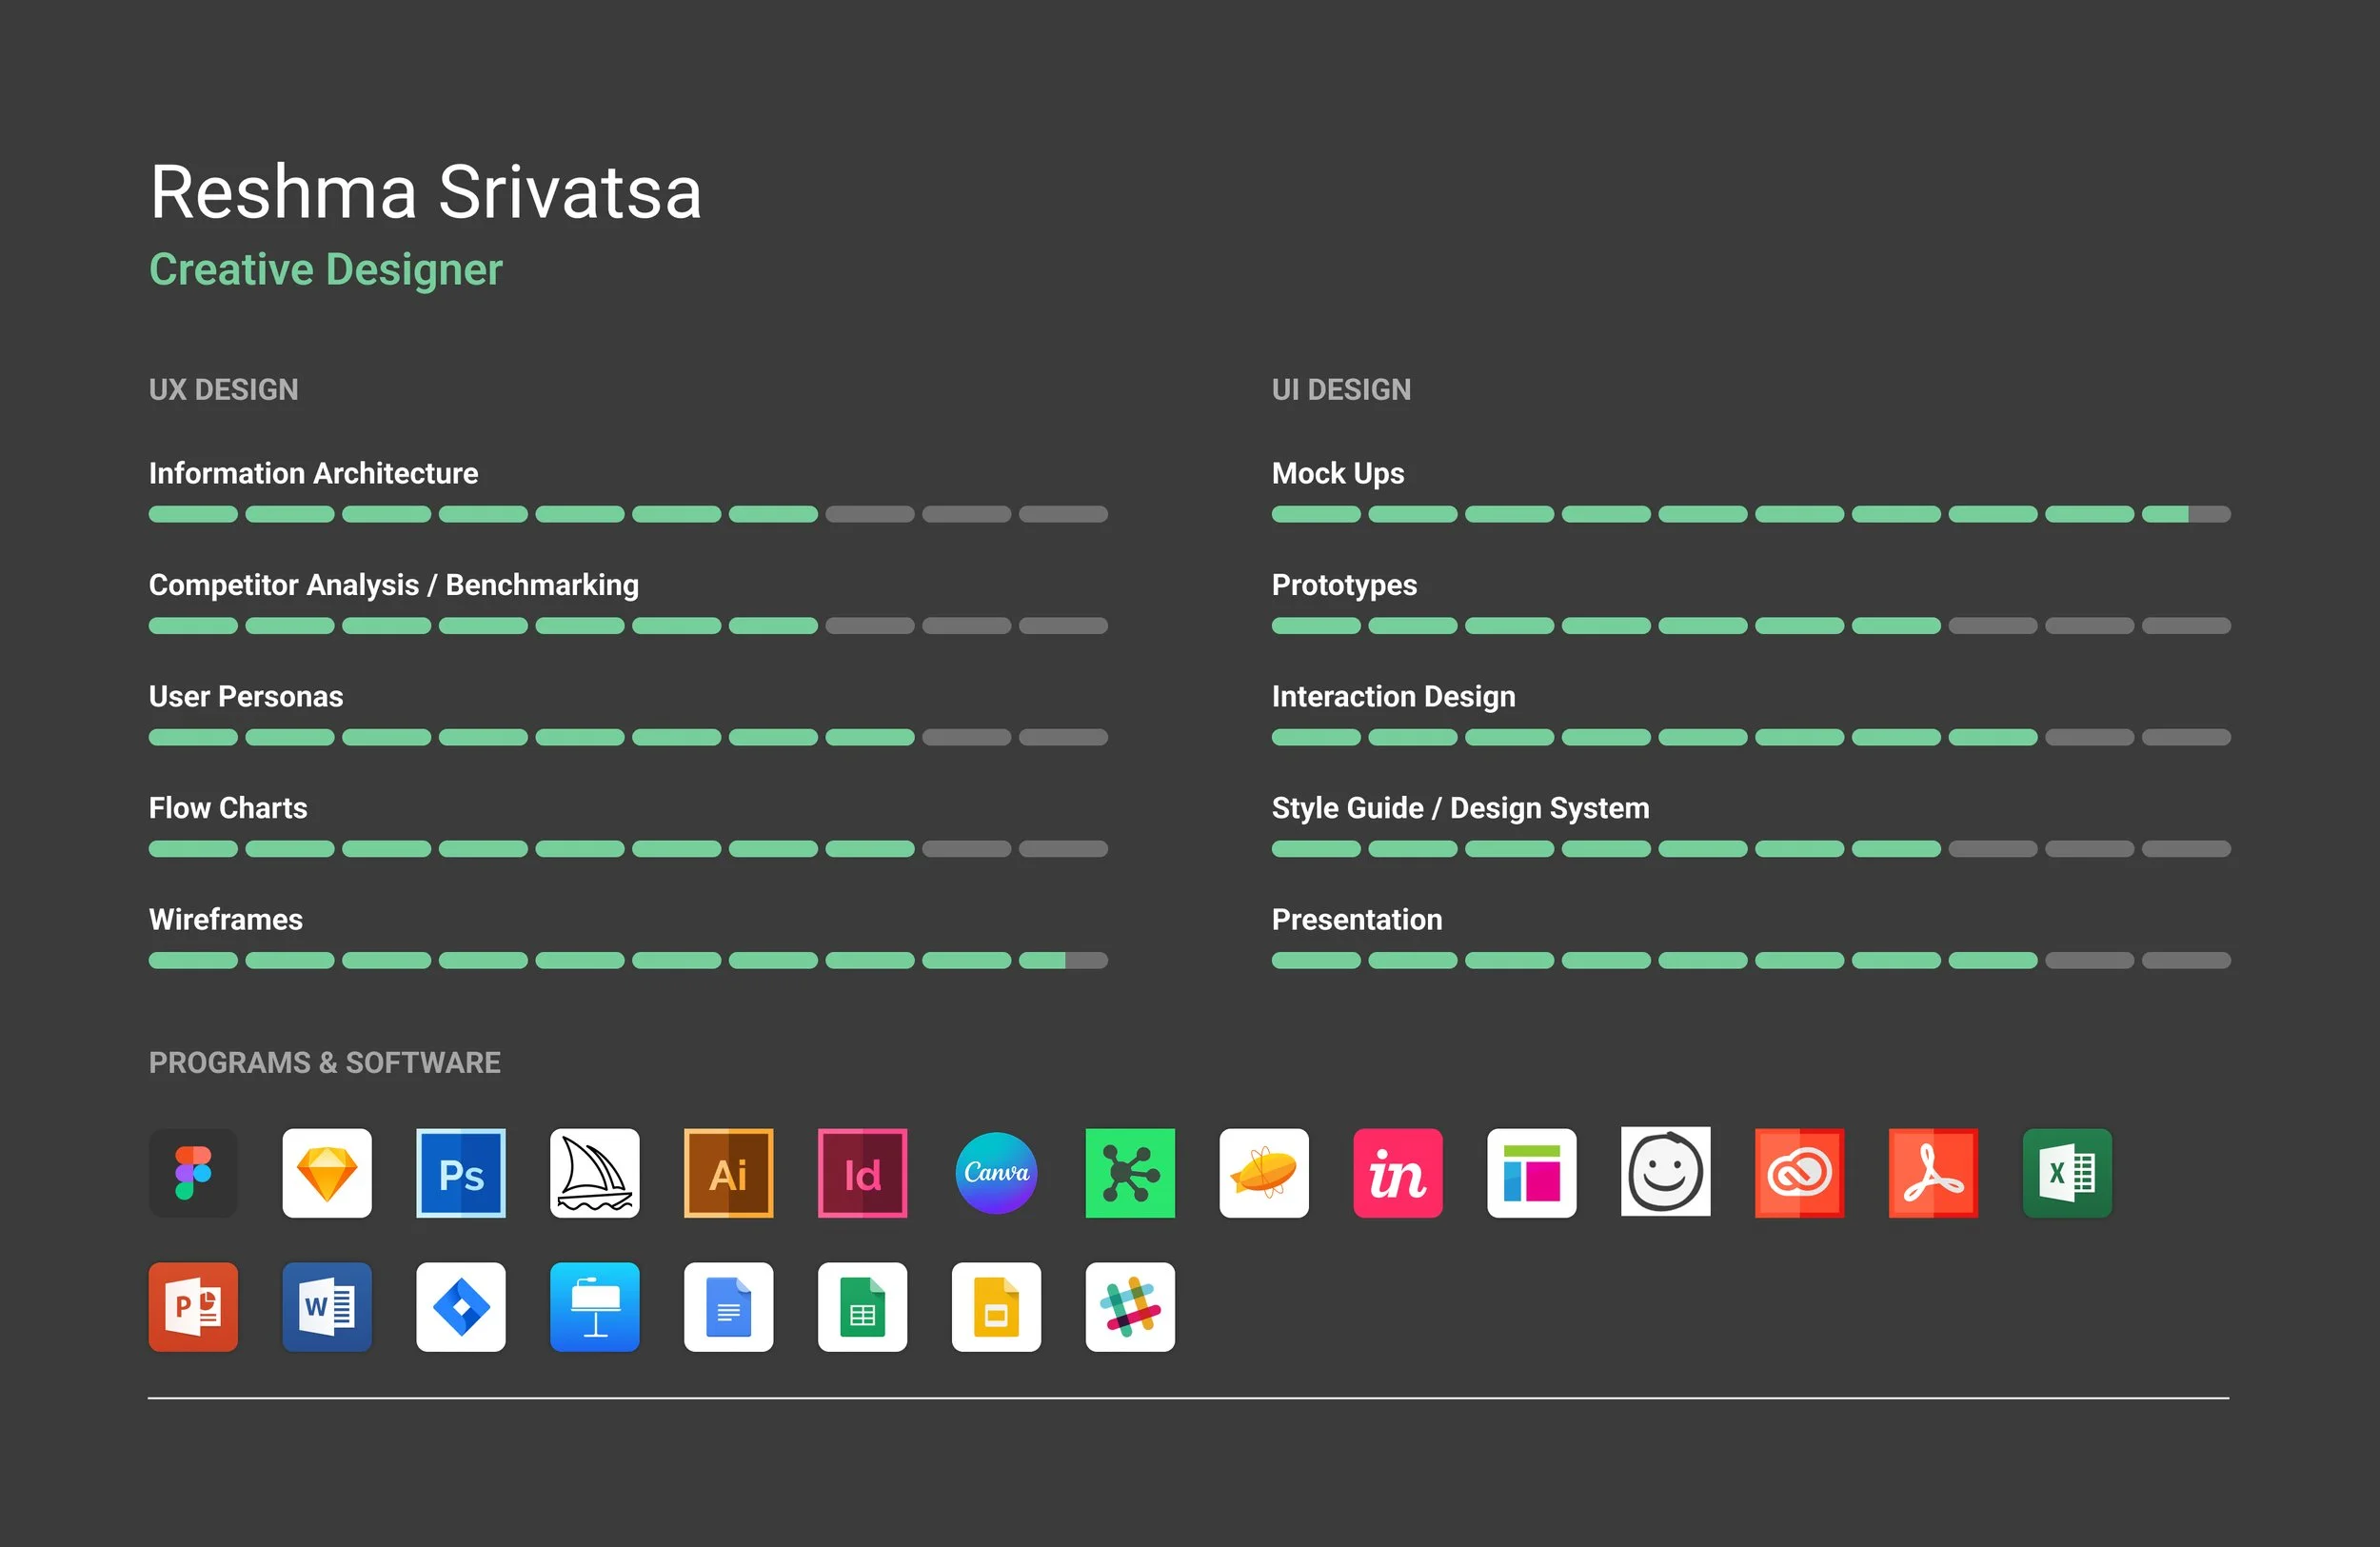
Task: Click the Photoshop Ps icon
Action: pyautogui.click(x=461, y=1173)
